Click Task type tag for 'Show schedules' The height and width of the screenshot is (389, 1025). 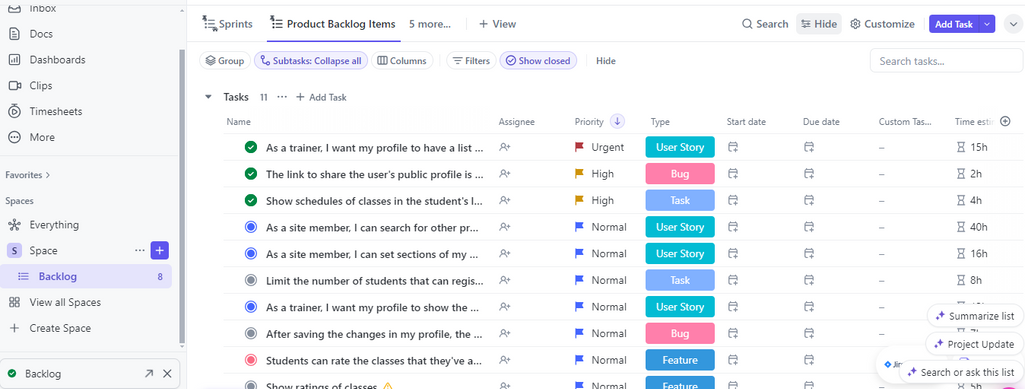(680, 201)
